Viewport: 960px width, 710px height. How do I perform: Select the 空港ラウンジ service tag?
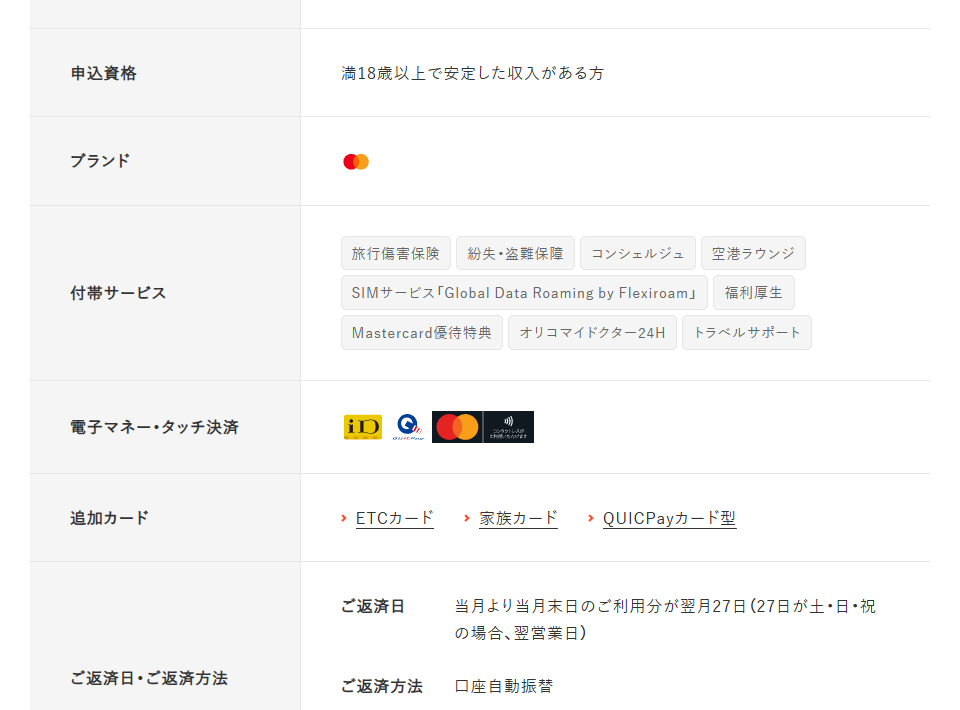coord(753,253)
